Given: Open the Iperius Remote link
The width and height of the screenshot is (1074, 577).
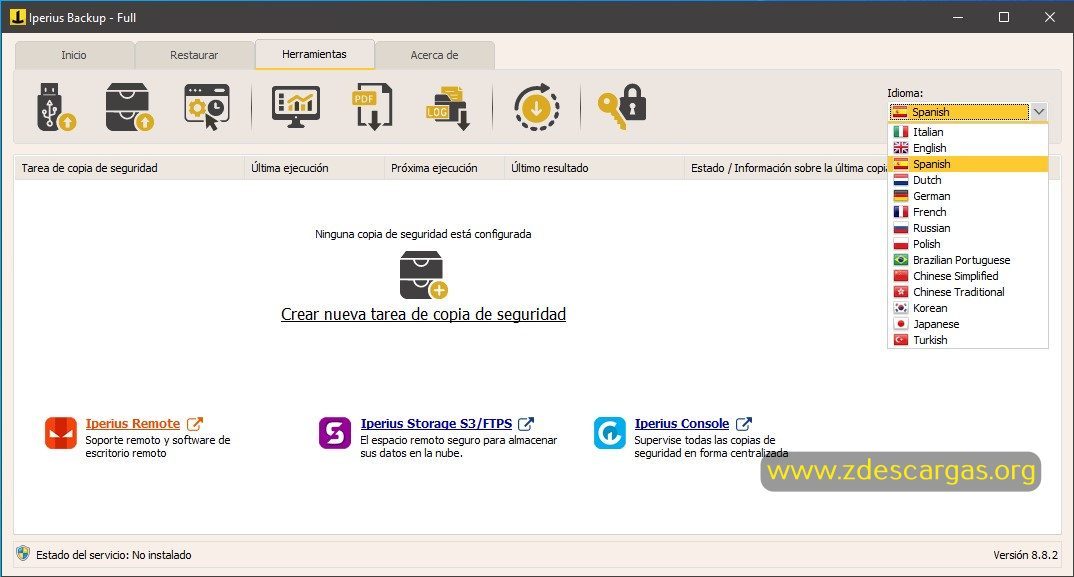Looking at the screenshot, I should click(133, 423).
